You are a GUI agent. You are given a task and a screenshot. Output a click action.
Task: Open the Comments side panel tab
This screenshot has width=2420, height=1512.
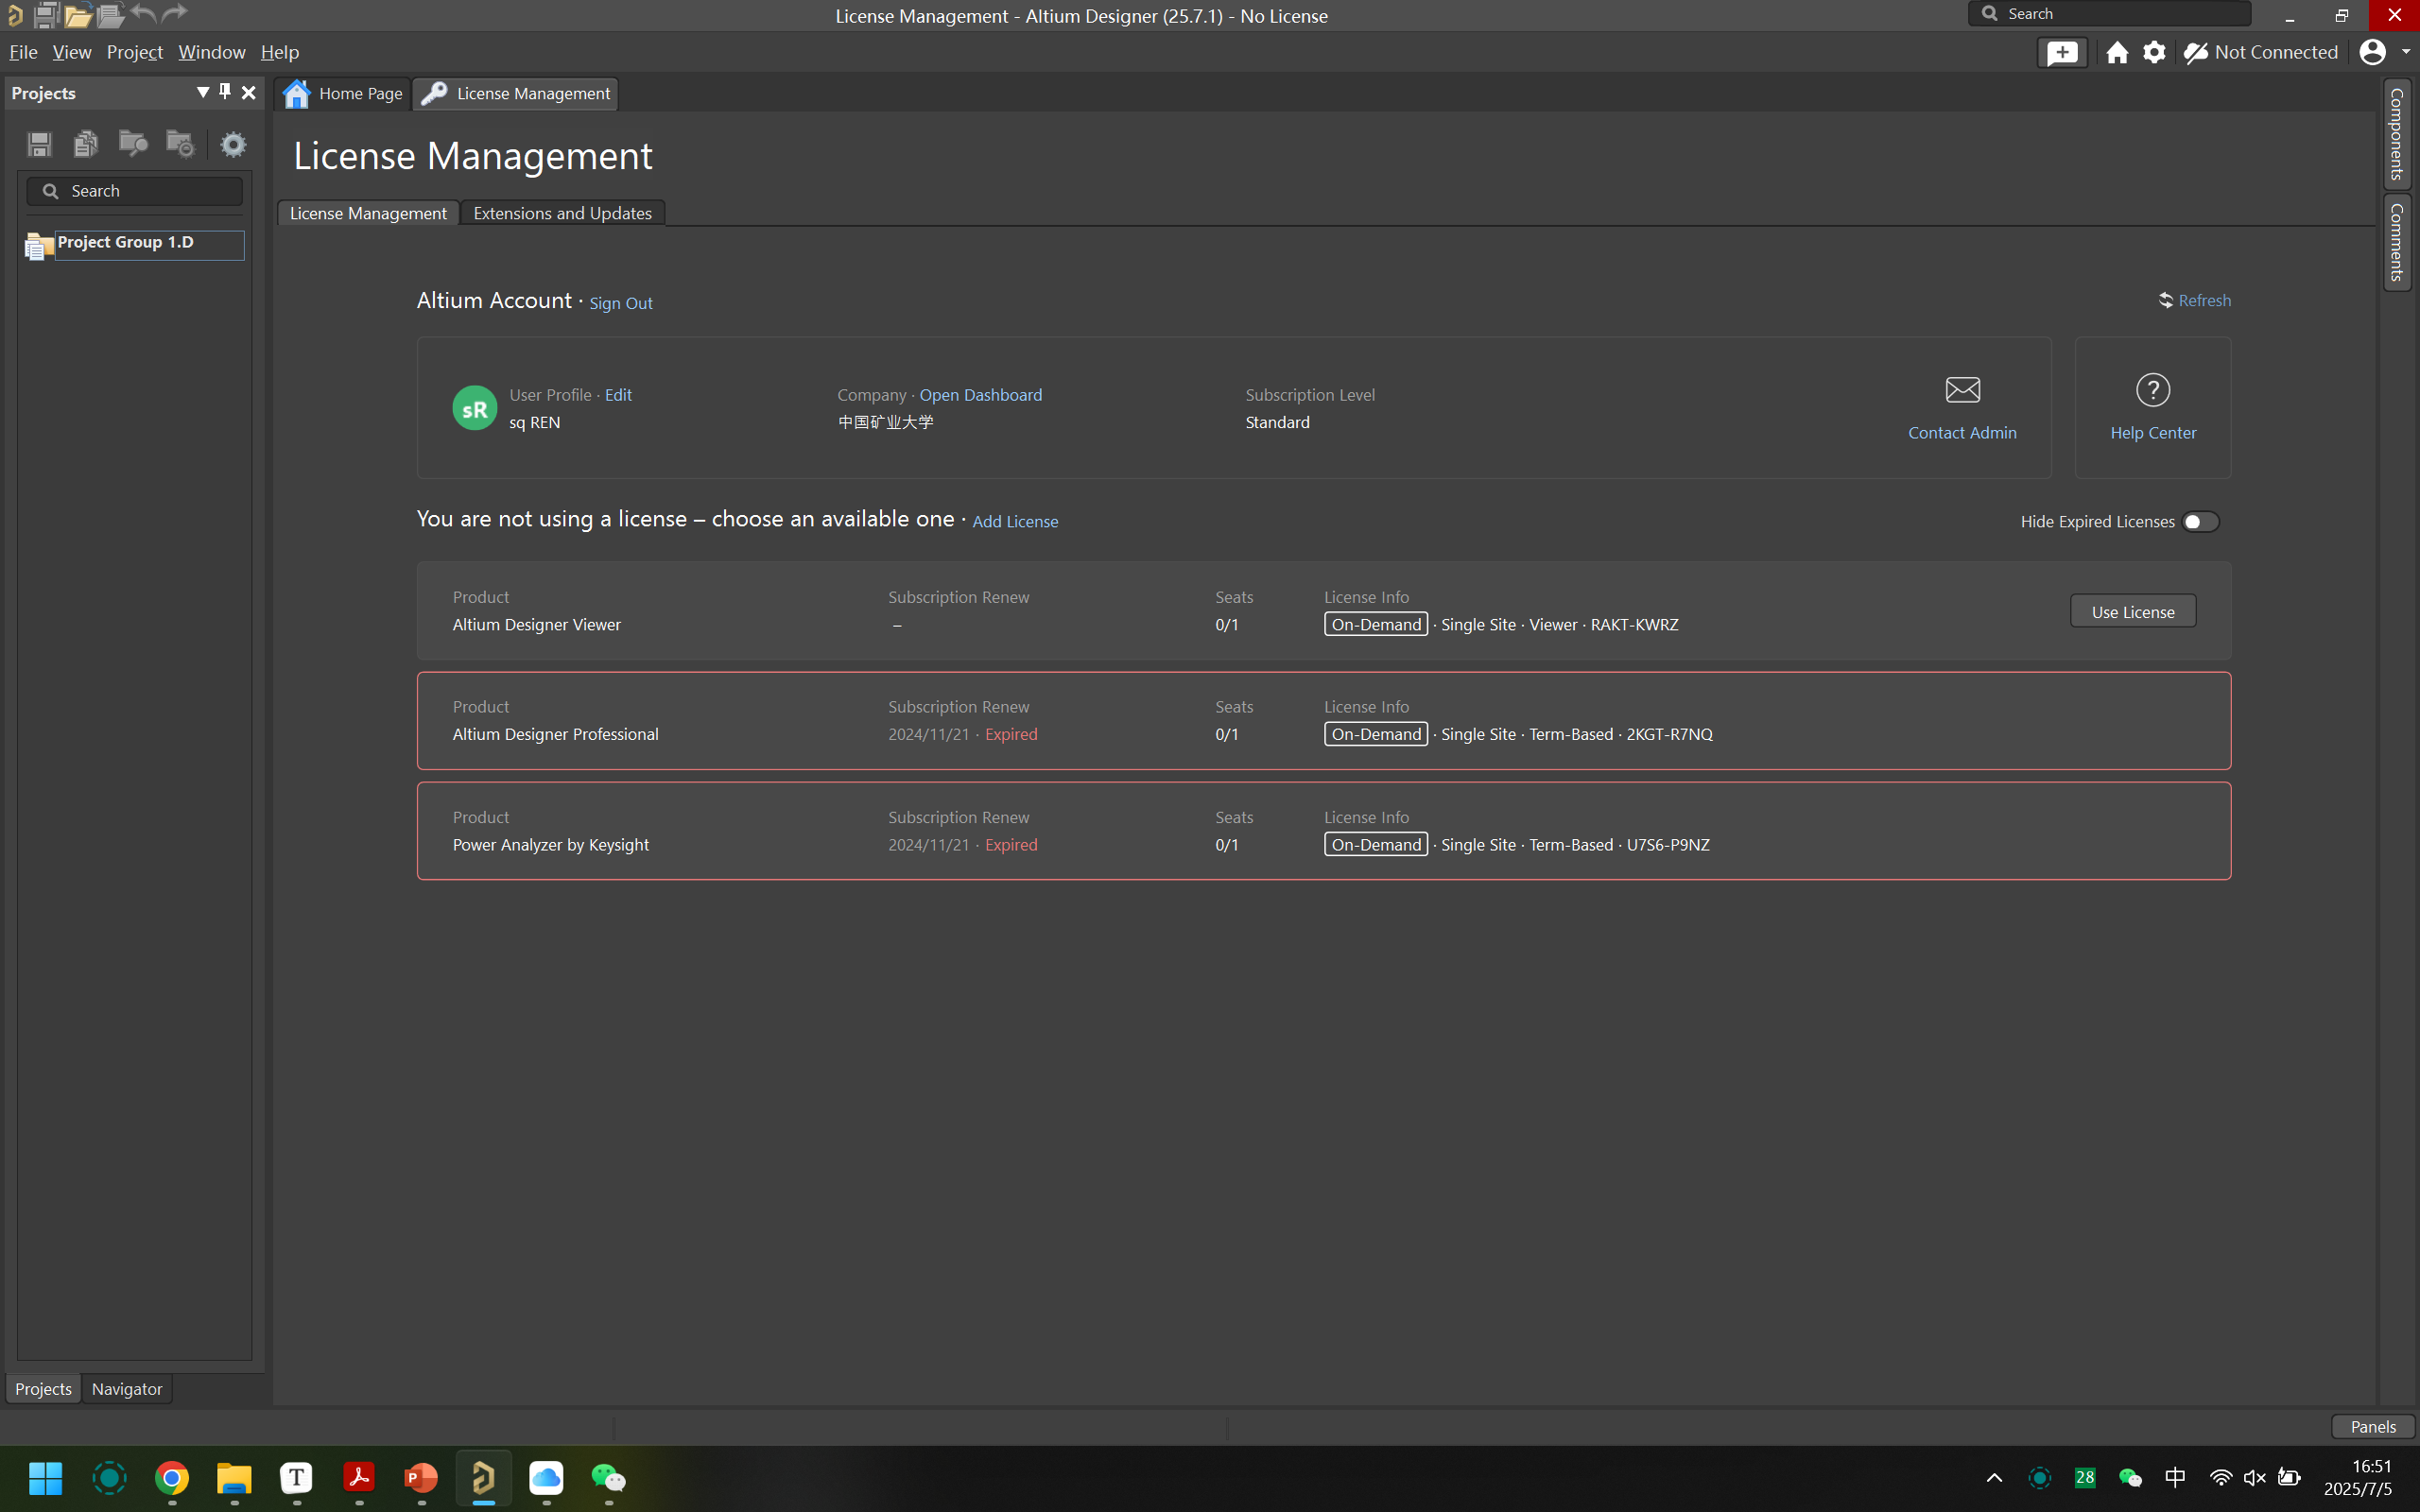pos(2398,242)
